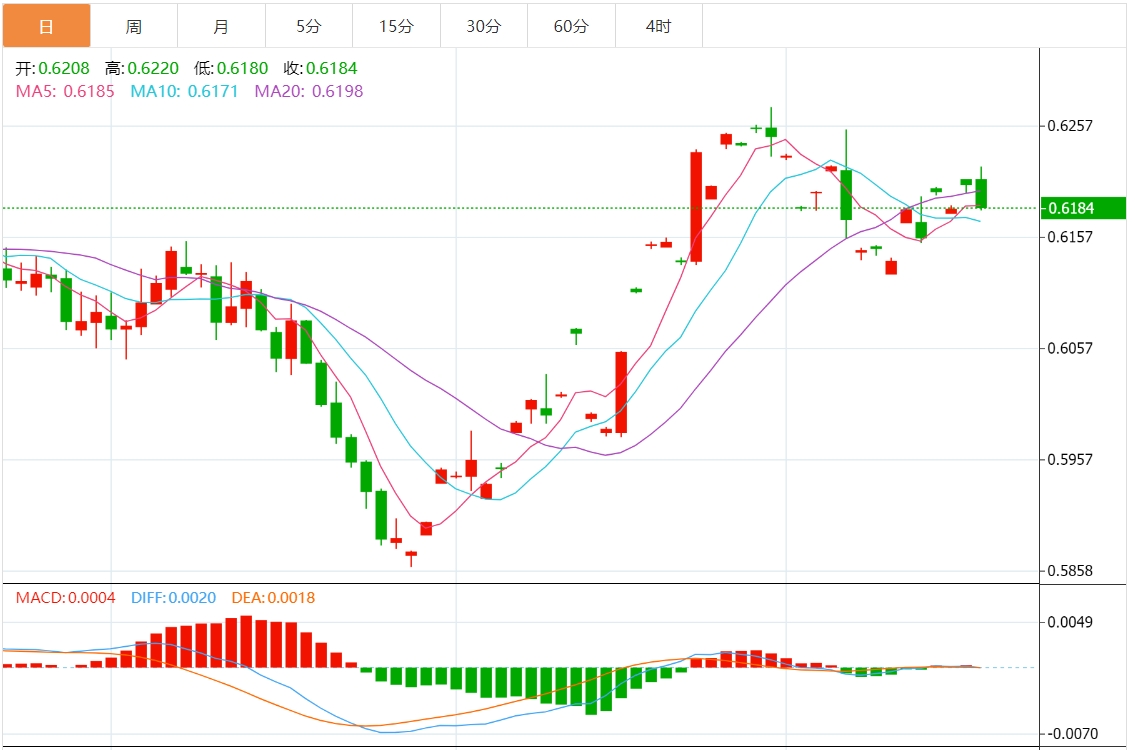Click the 0.6184 current price tag
Image resolution: width=1135 pixels, height=750 pixels.
coord(1083,208)
